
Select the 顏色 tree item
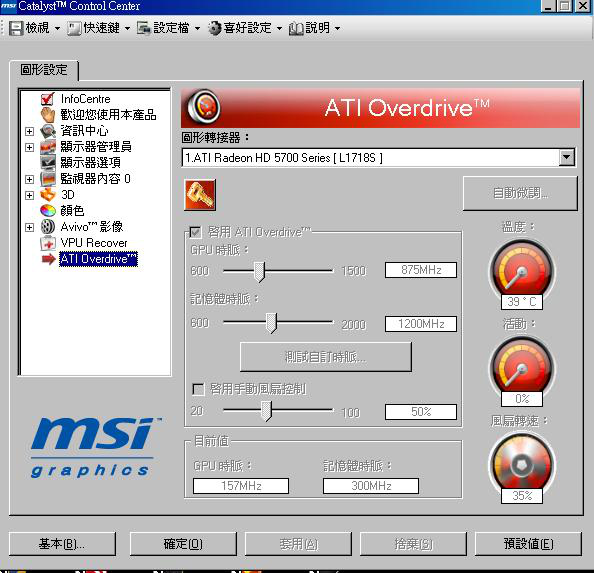click(72, 211)
